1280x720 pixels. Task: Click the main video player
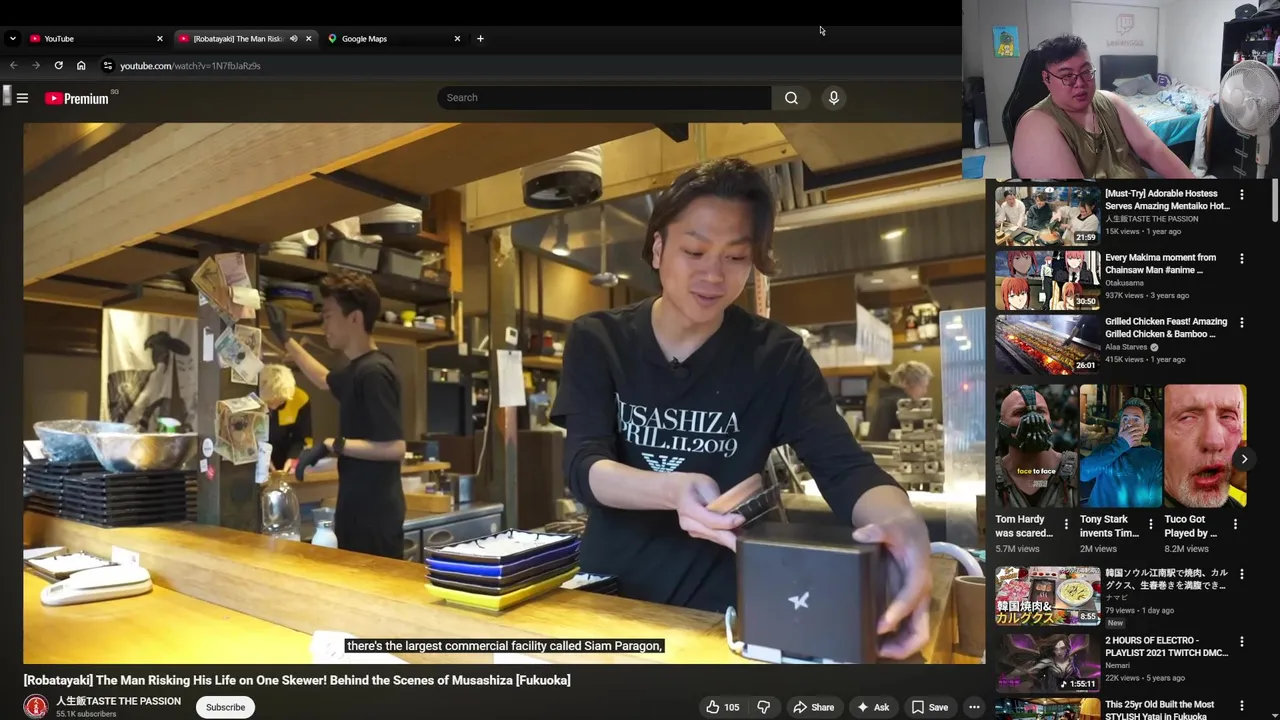coord(504,393)
